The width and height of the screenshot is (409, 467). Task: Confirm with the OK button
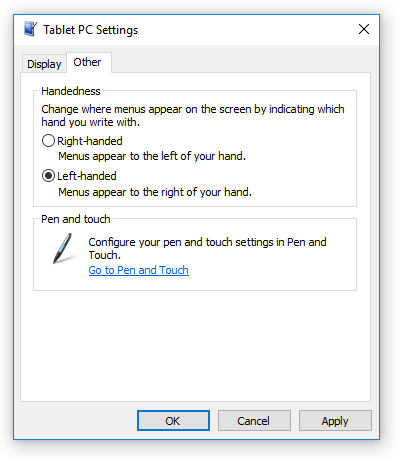click(173, 421)
